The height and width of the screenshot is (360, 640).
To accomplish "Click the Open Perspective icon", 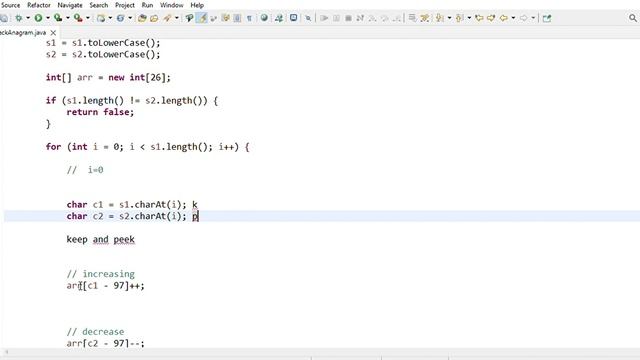I will [547, 18].
